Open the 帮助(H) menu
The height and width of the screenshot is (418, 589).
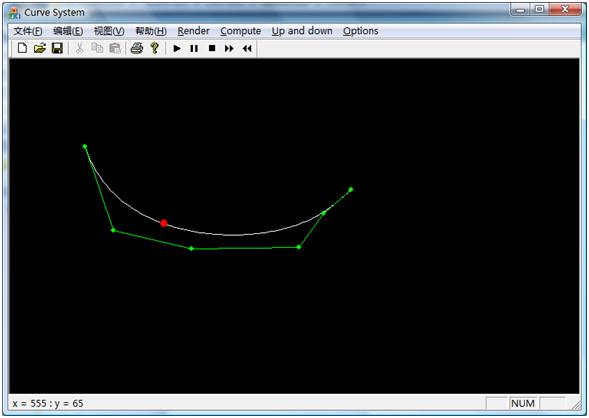pos(151,31)
